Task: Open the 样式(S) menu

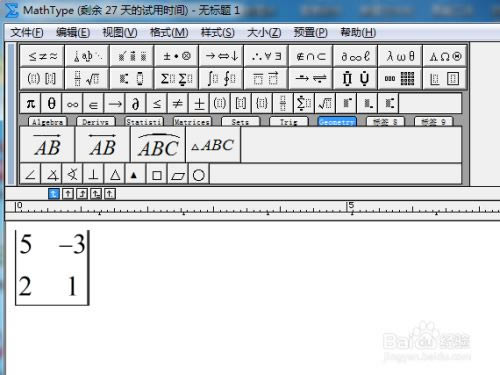Action: pos(217,32)
